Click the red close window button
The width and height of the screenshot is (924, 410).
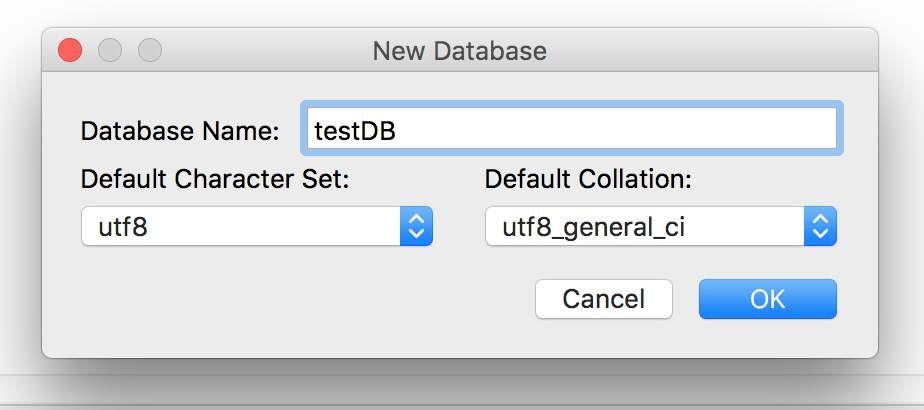pyautogui.click(x=70, y=50)
